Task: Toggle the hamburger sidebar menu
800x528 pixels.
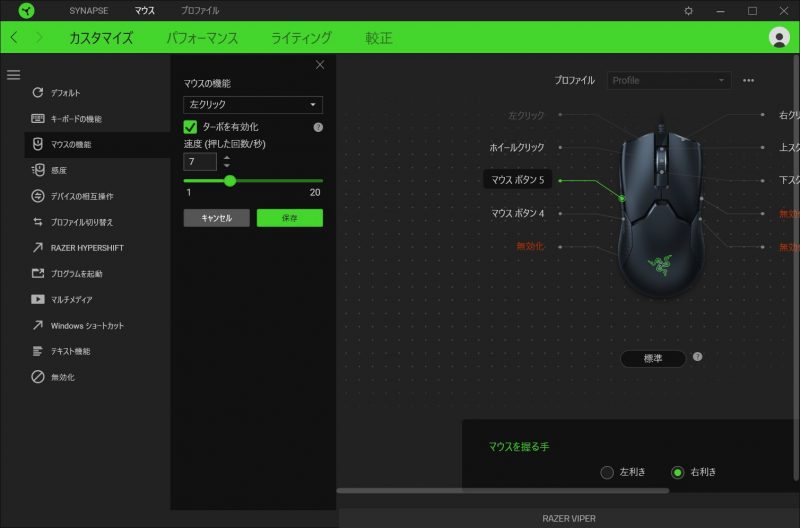Action: pos(13,75)
